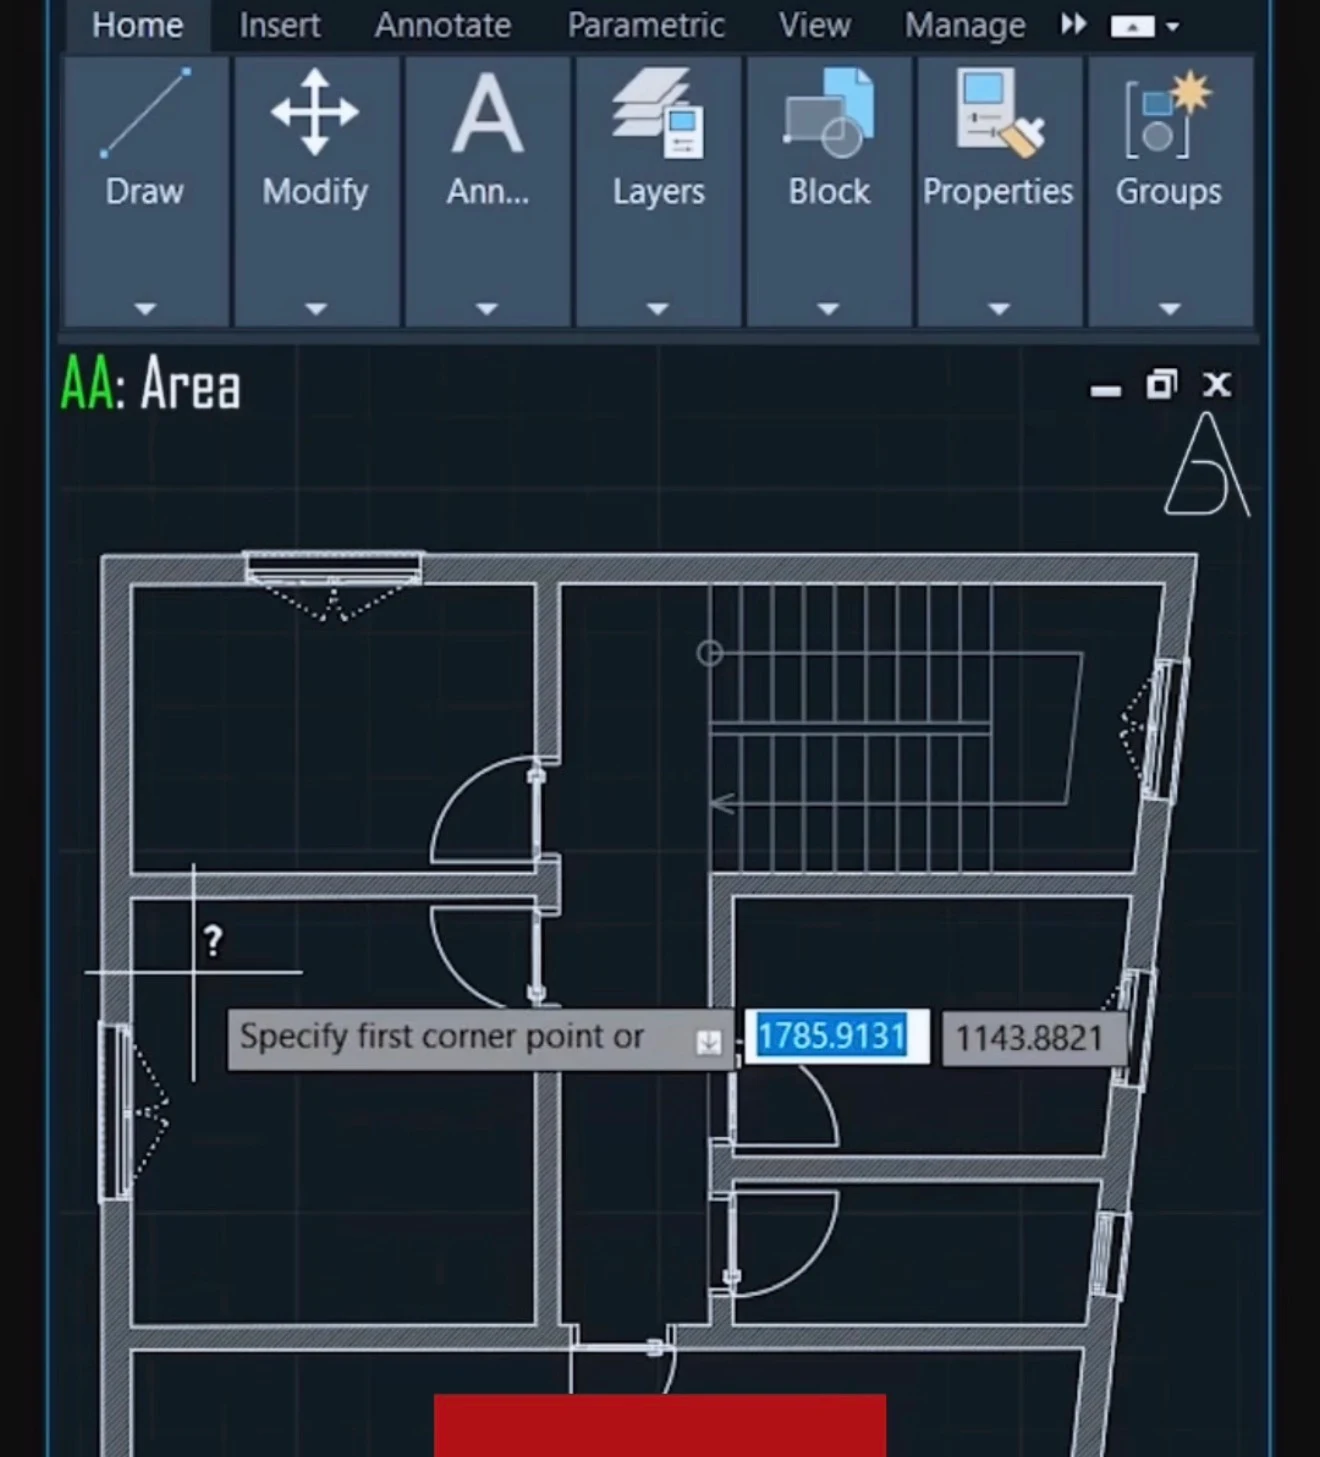1320x1457 pixels.
Task: Expand the arrow beneath the Groups label
Action: point(1169,309)
